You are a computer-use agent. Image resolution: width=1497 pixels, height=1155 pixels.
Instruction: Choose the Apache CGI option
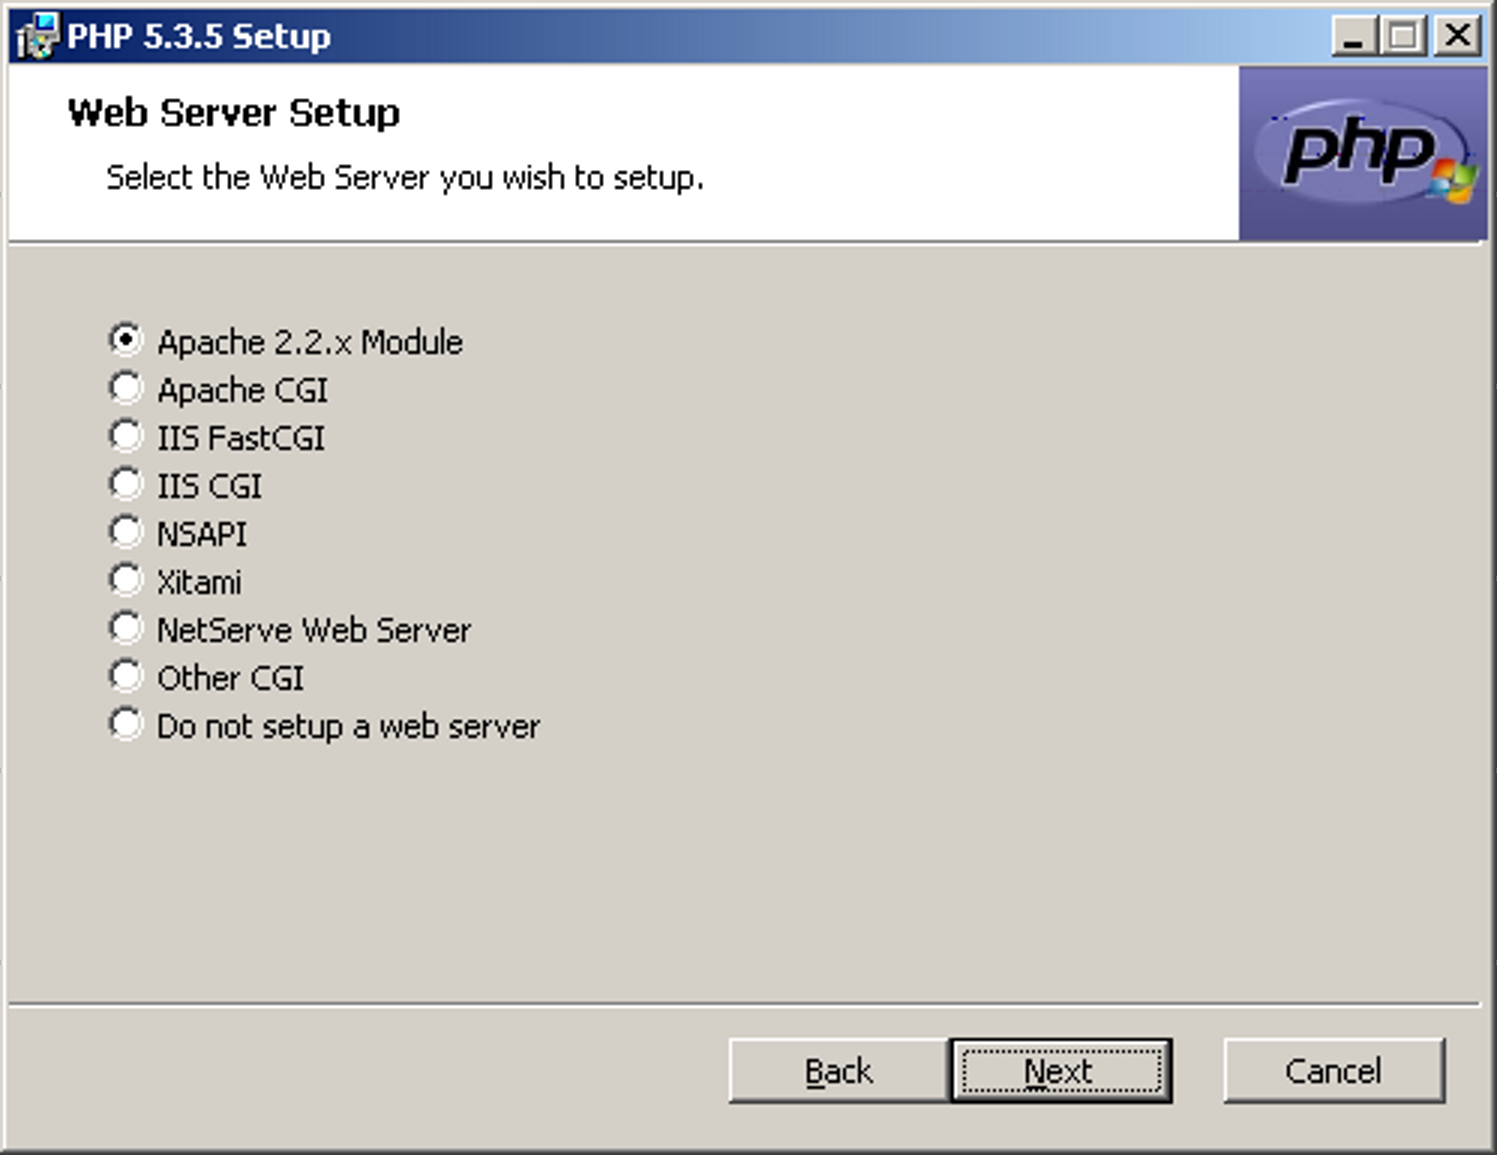[126, 388]
